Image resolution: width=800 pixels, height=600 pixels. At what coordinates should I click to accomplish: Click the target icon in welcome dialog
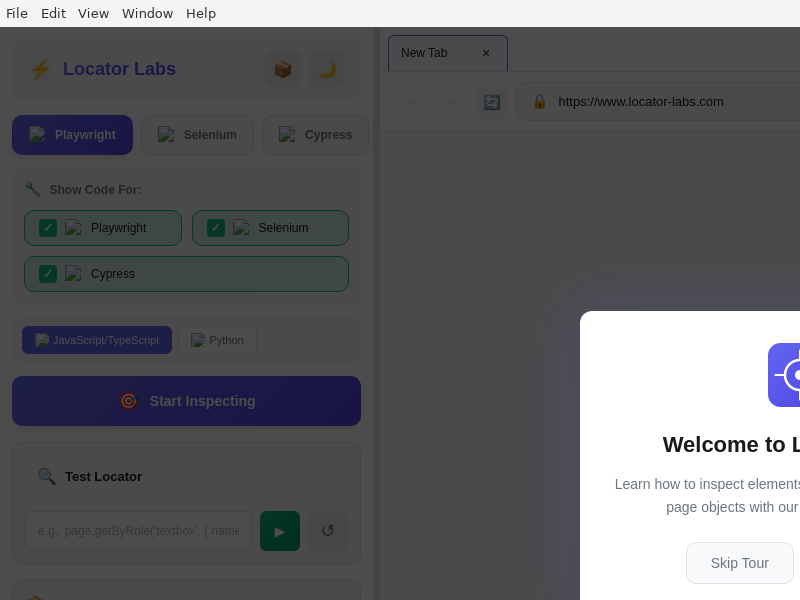click(x=784, y=375)
